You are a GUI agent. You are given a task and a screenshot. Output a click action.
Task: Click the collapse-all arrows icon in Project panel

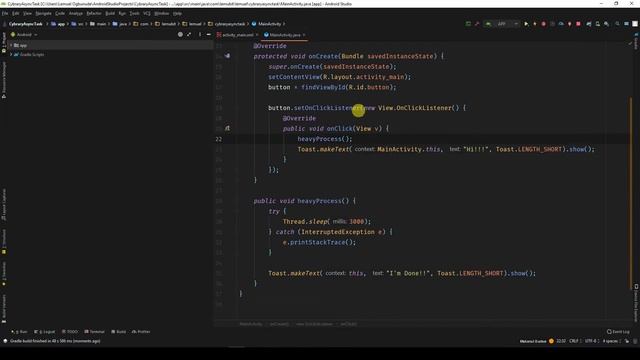coord(189,35)
